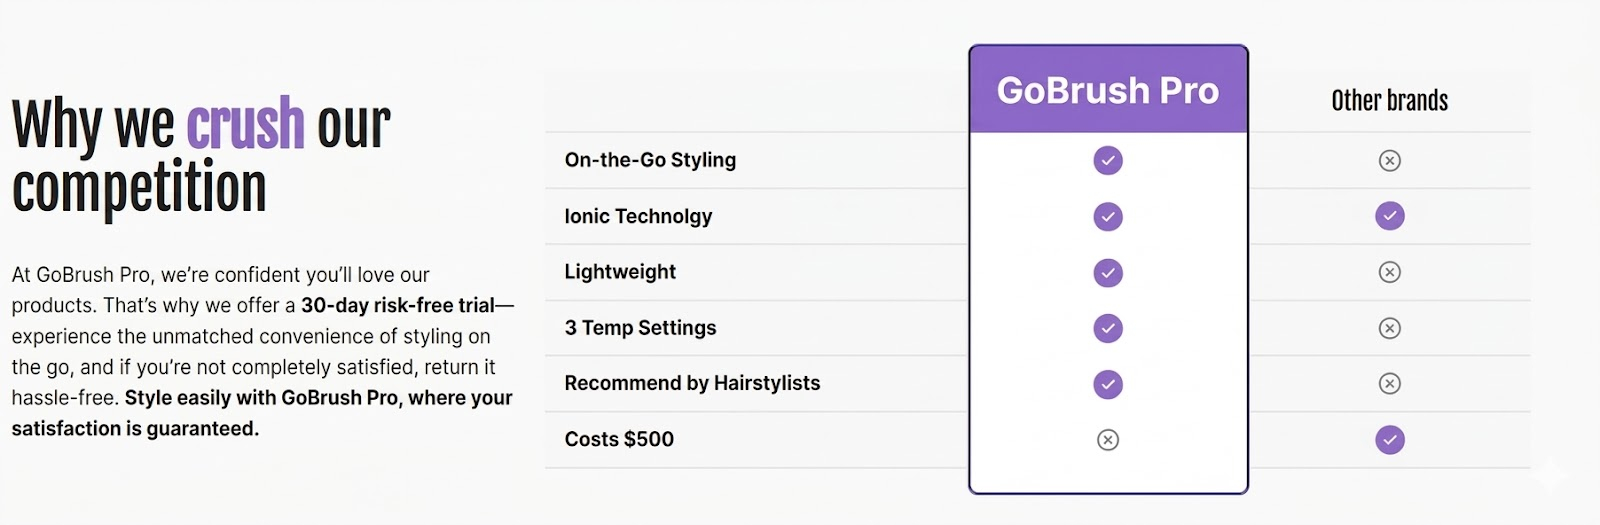Click GoBrush Pro checkmark for 3 Temp Settings
This screenshot has width=1600, height=525.
click(1108, 328)
